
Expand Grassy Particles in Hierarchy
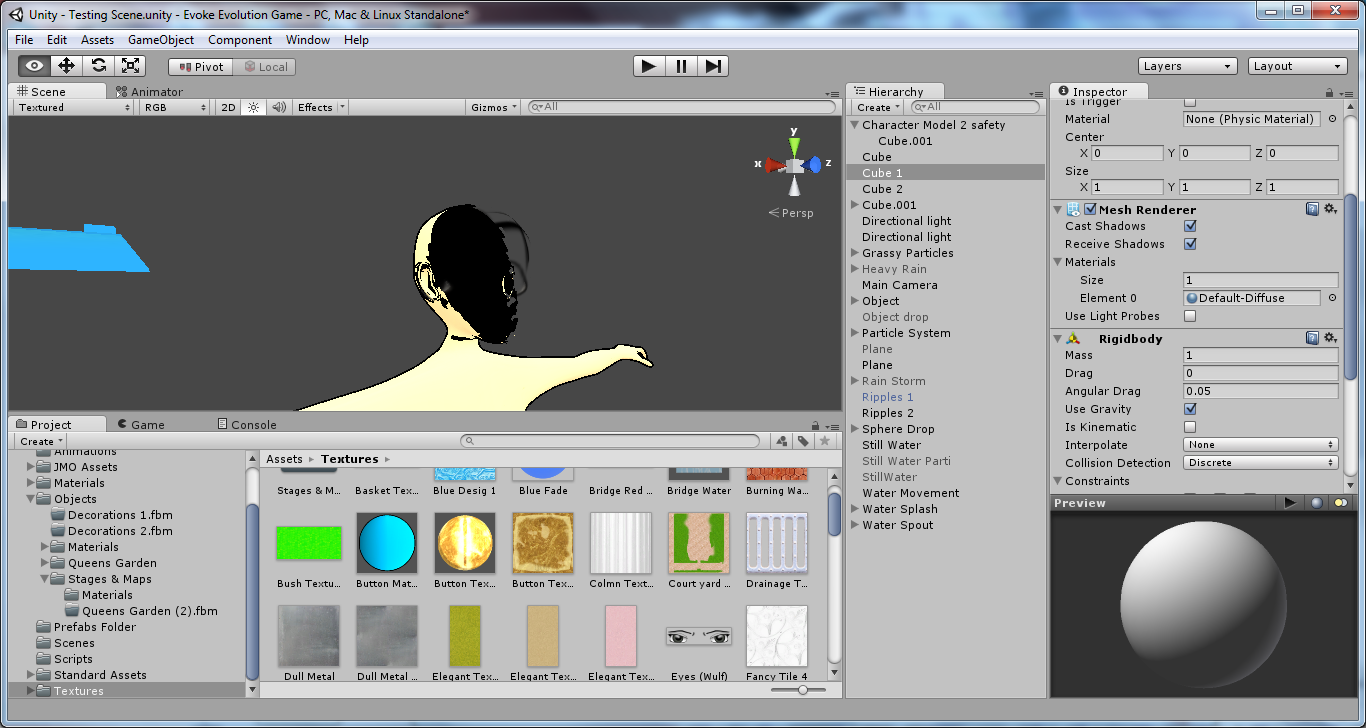[855, 253]
